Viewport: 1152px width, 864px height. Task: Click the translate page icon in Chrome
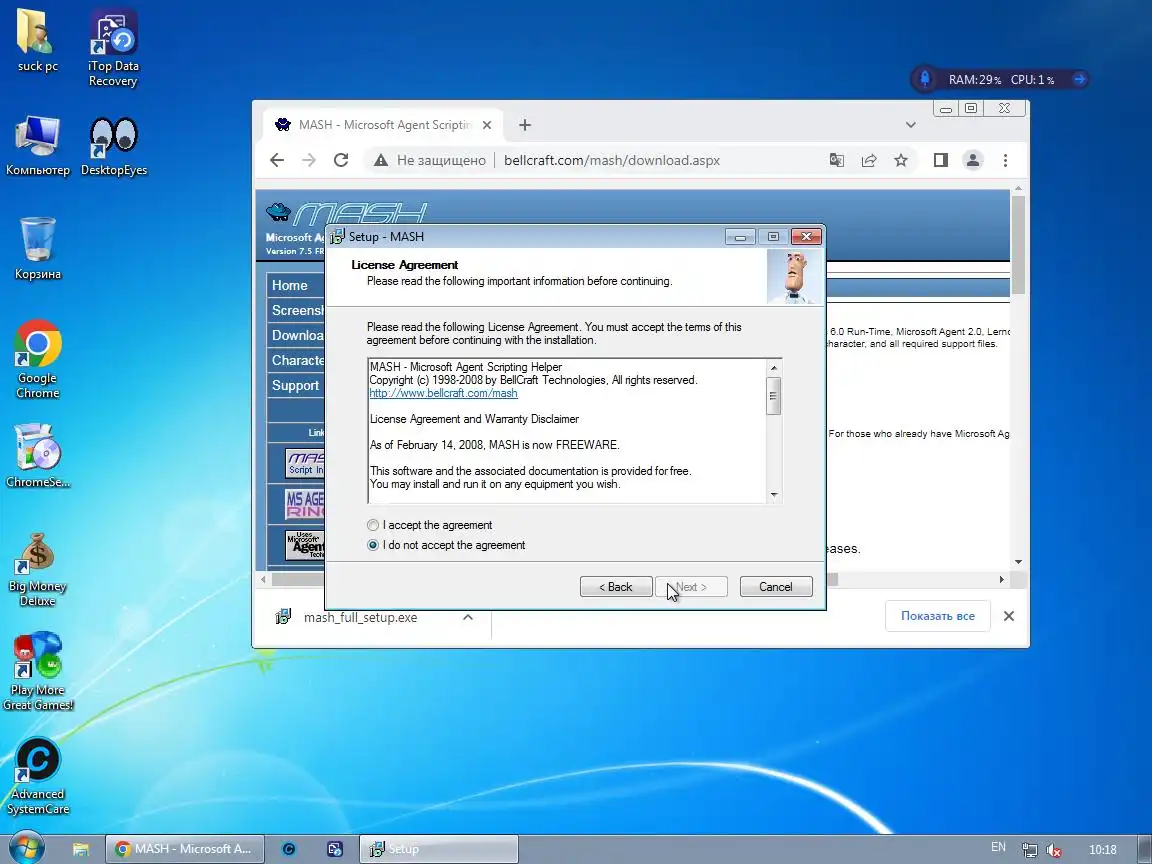pyautogui.click(x=836, y=160)
